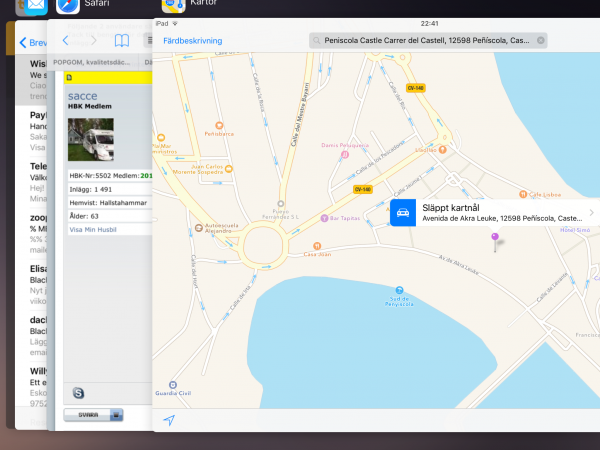Screen dimensions: 600x450
Task: Tap the Peniscola Castle search field
Action: (425, 41)
